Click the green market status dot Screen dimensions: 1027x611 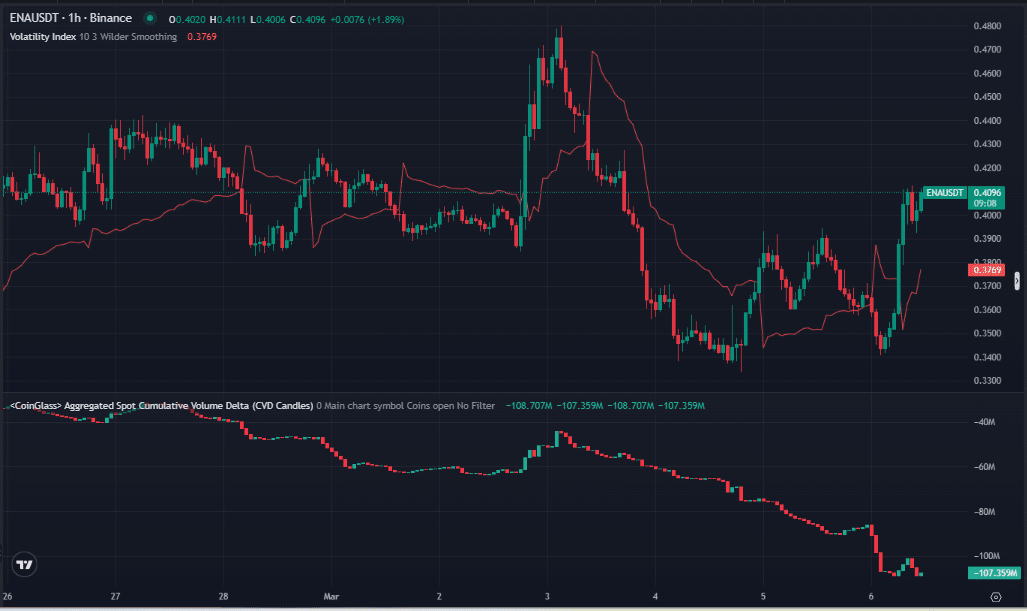(150, 18)
